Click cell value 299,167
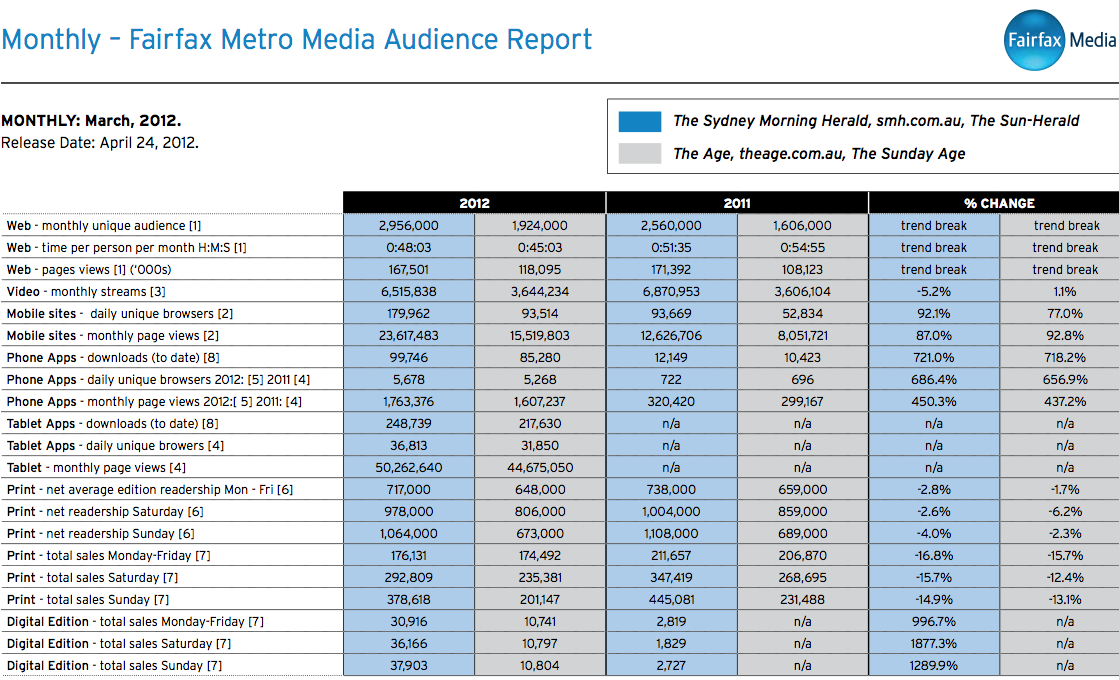 (x=802, y=402)
